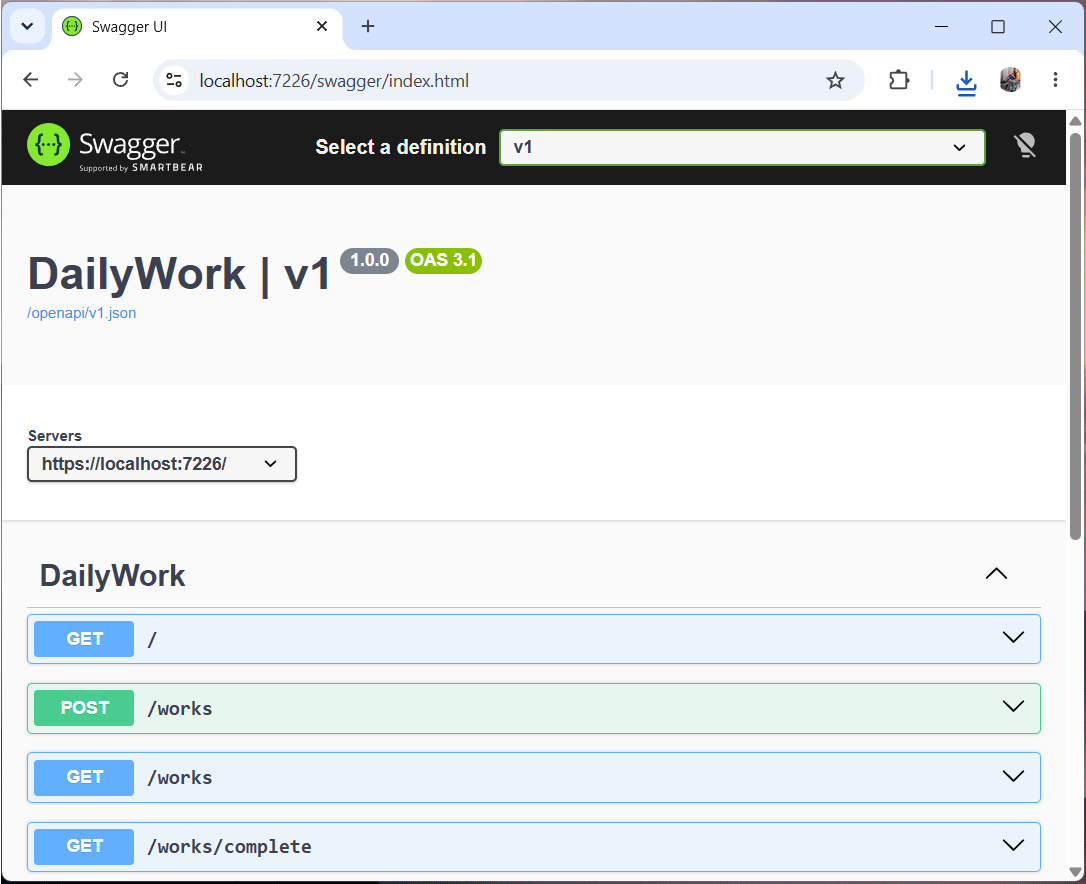Open the Select a definition dropdown
Screen dimensions: 1086x884
click(x=742, y=147)
